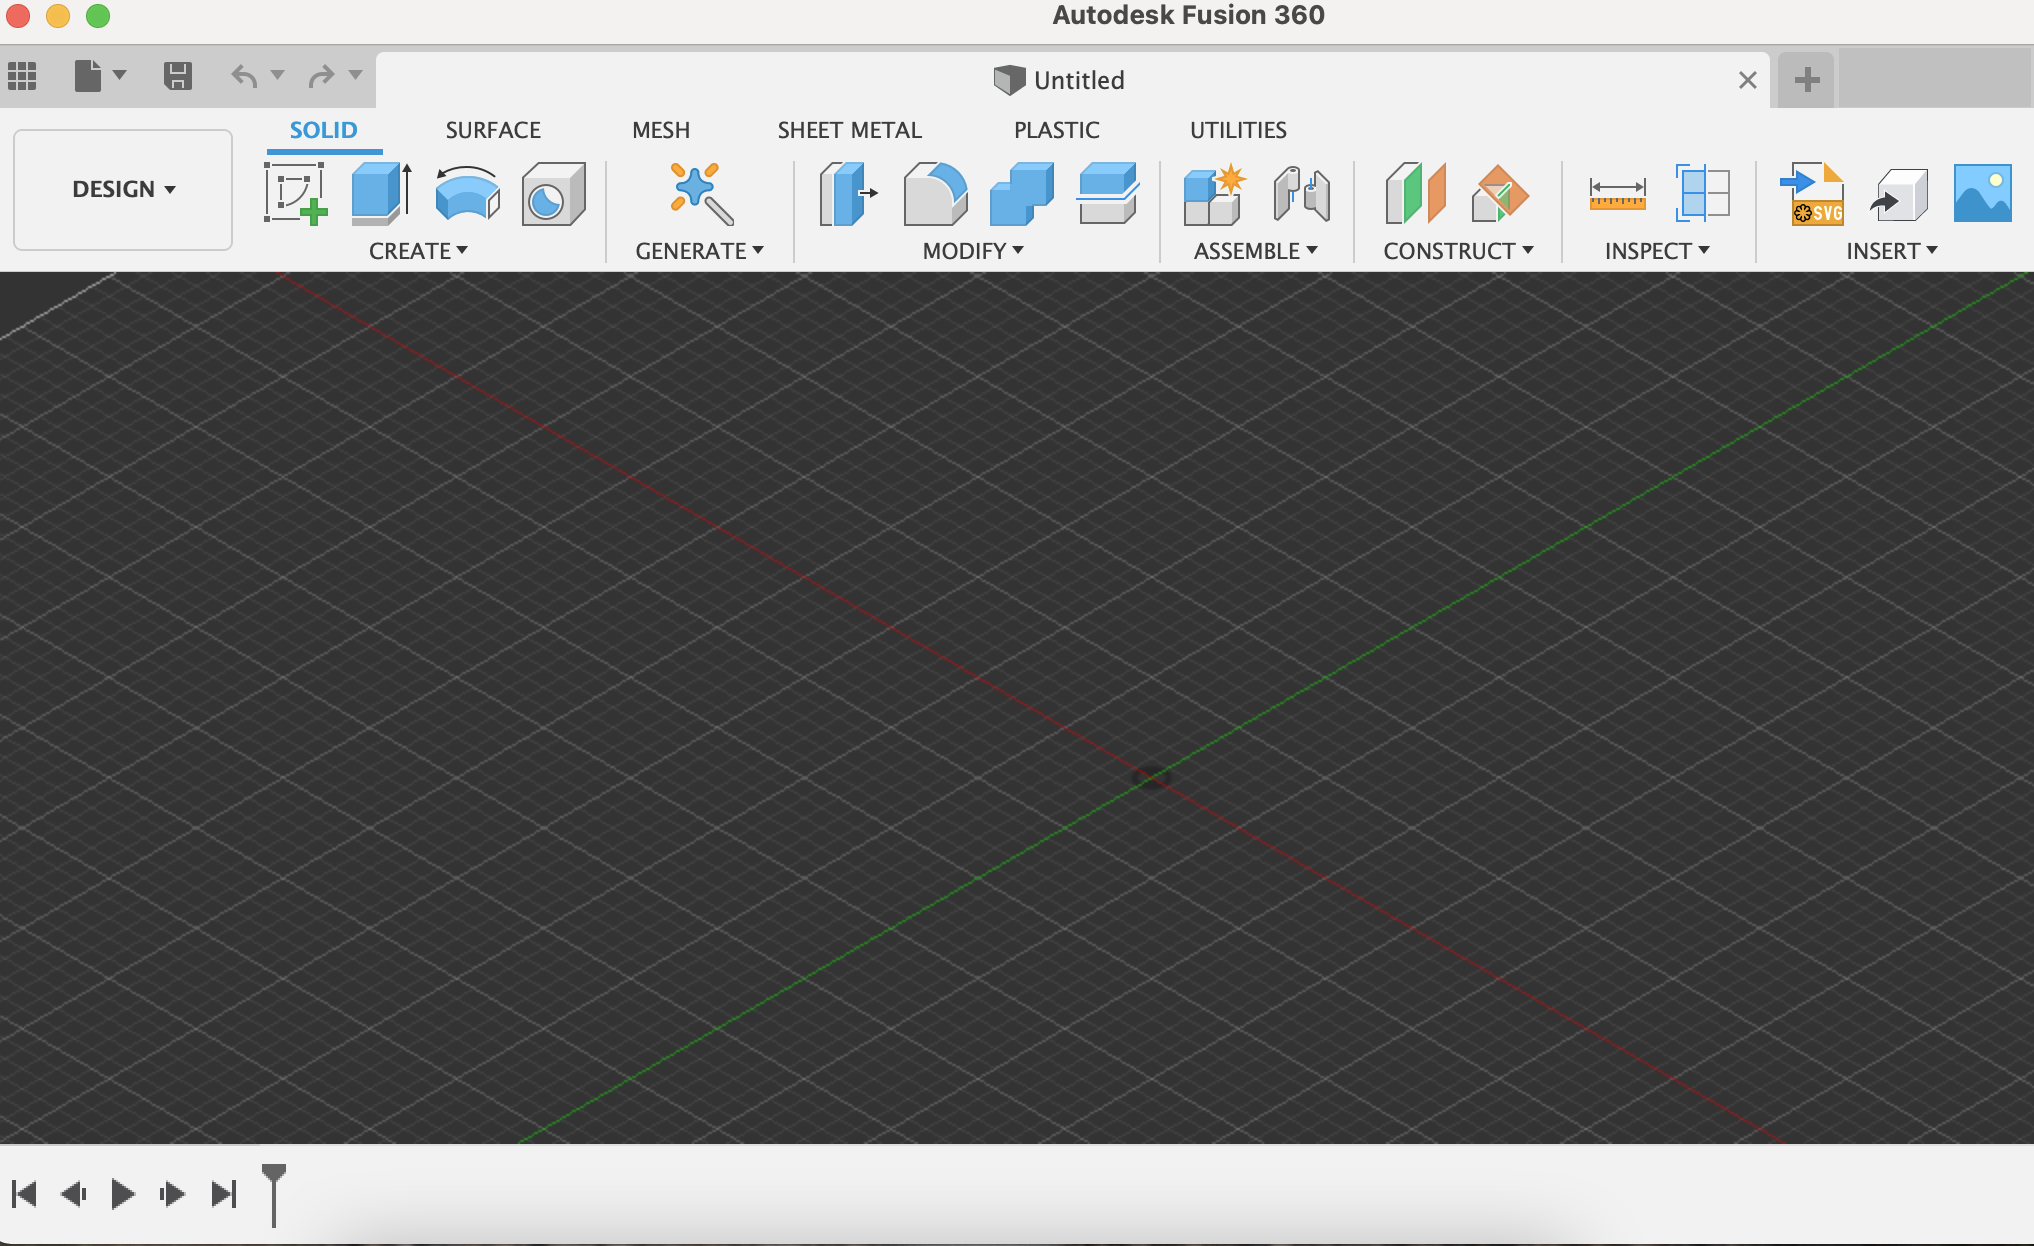The image size is (2034, 1246).
Task: Click the Save button in the toolbar
Action: [178, 76]
